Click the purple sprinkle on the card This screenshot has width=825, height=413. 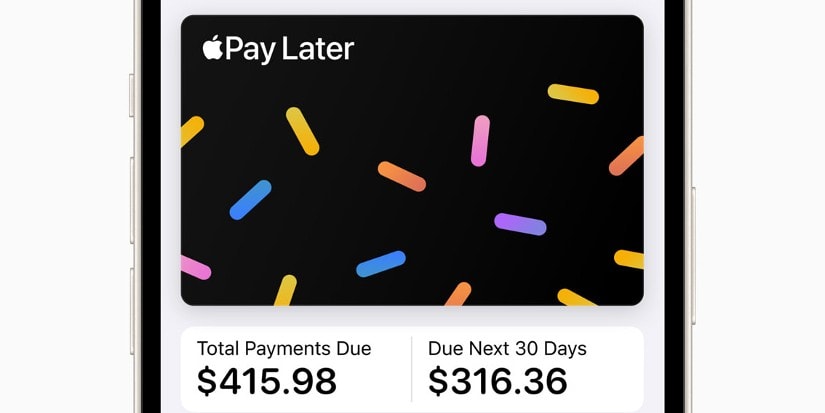coord(520,224)
